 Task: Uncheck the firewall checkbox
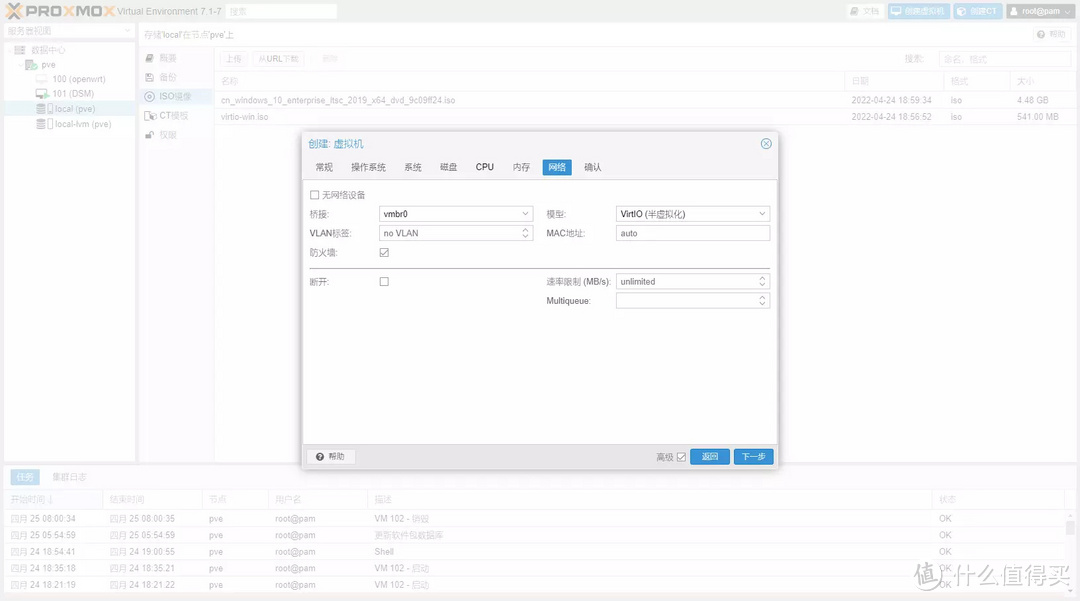[x=384, y=253]
